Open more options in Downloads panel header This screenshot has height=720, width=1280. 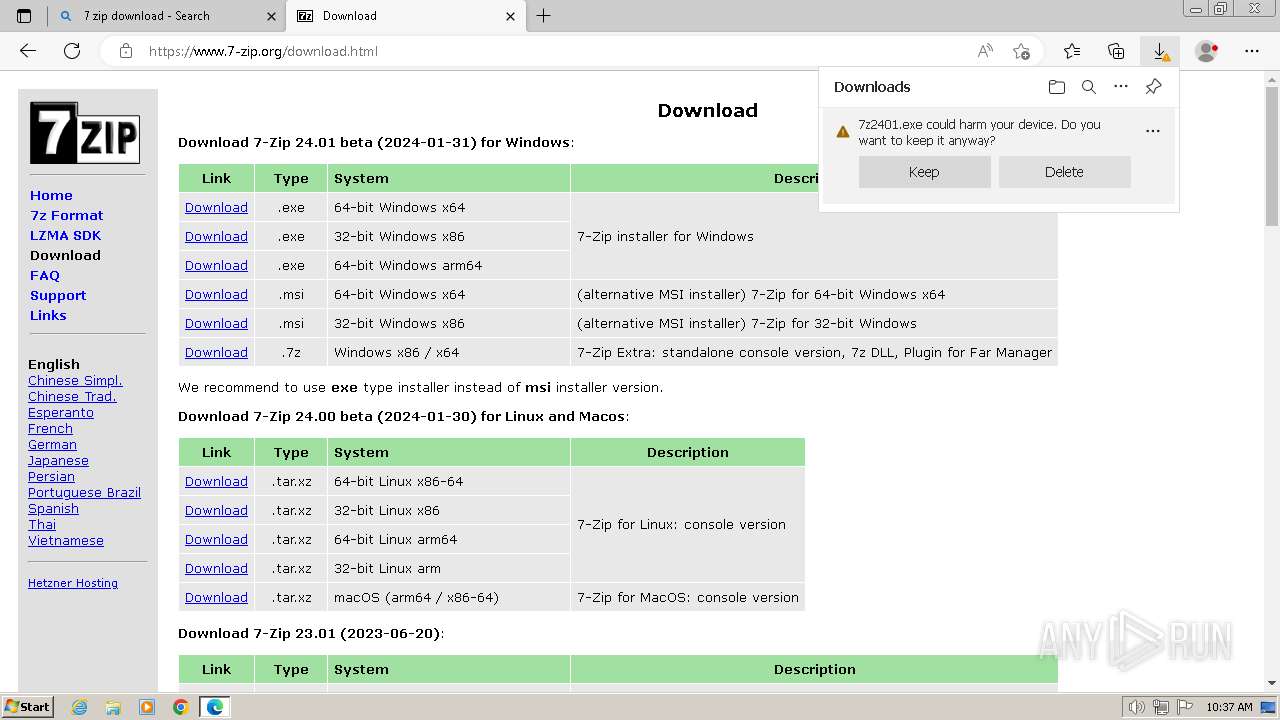click(x=1121, y=87)
